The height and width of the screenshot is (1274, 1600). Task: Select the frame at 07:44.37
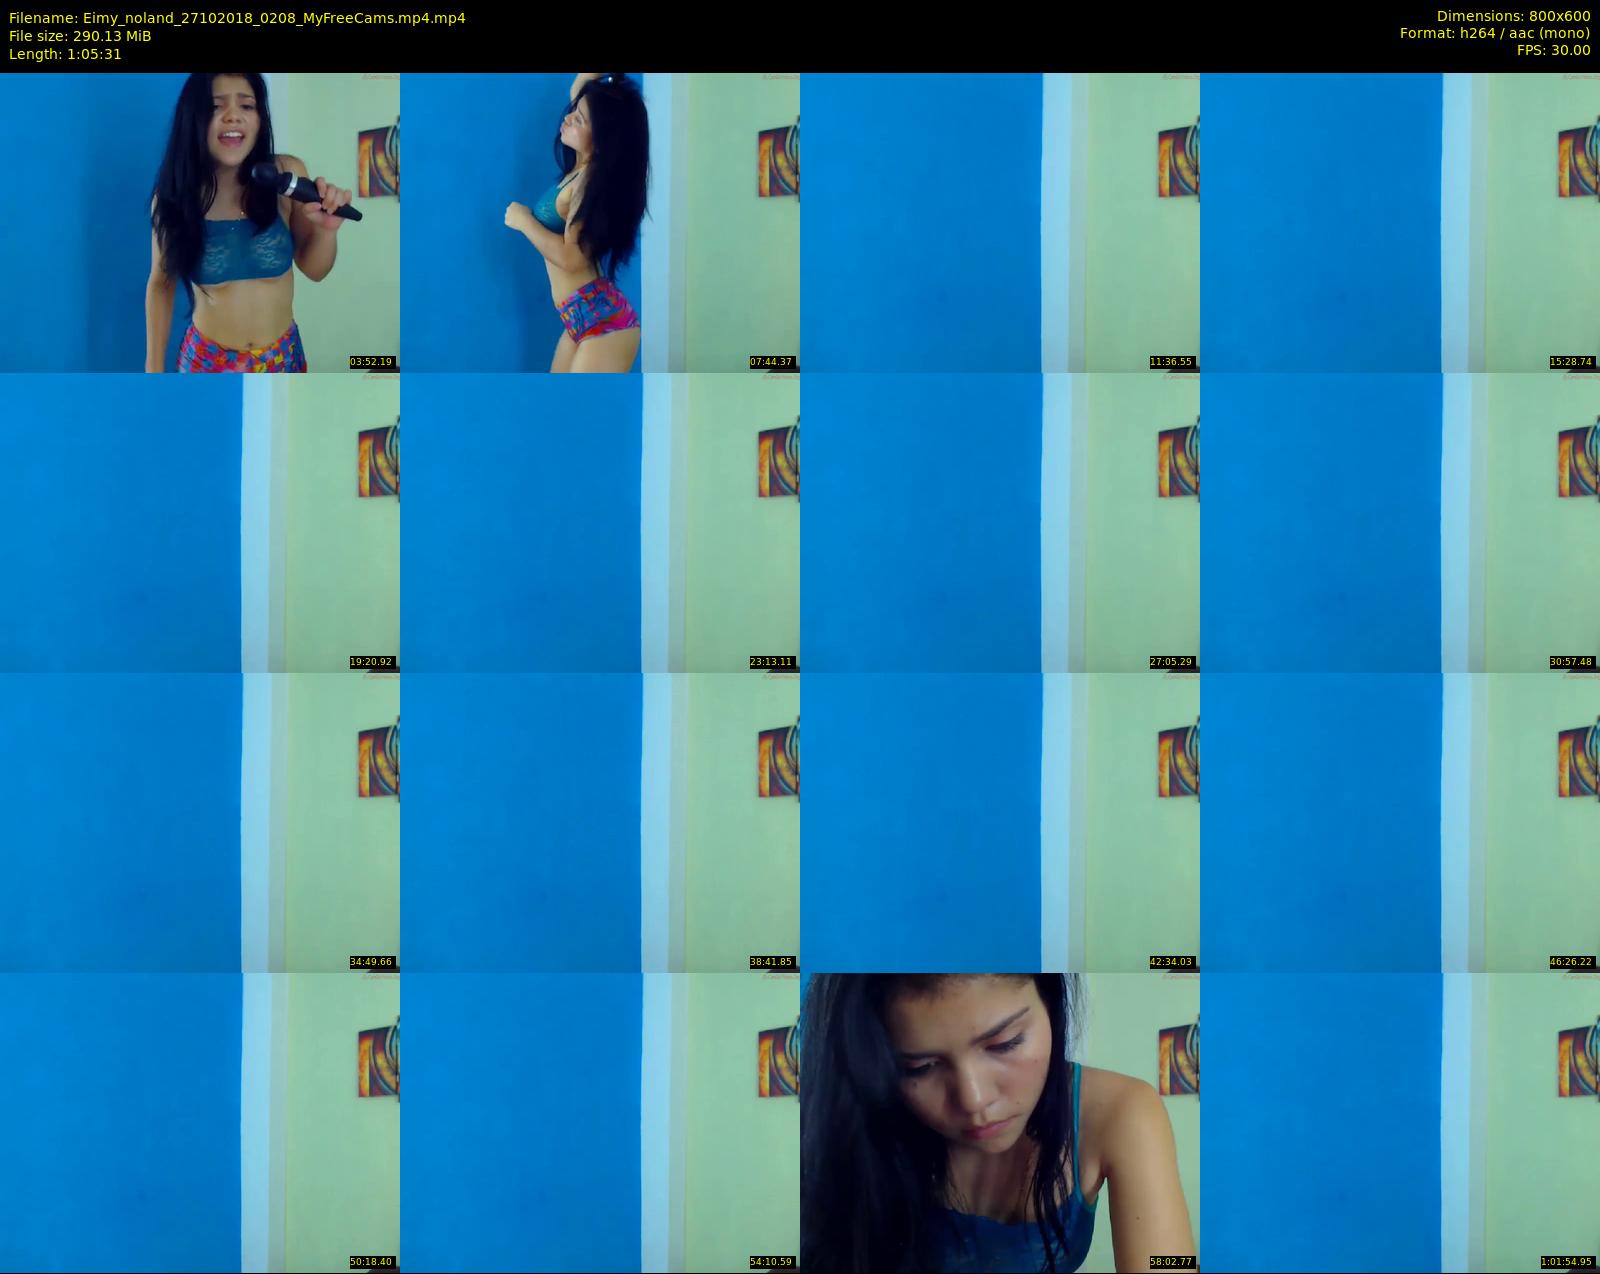(x=600, y=222)
